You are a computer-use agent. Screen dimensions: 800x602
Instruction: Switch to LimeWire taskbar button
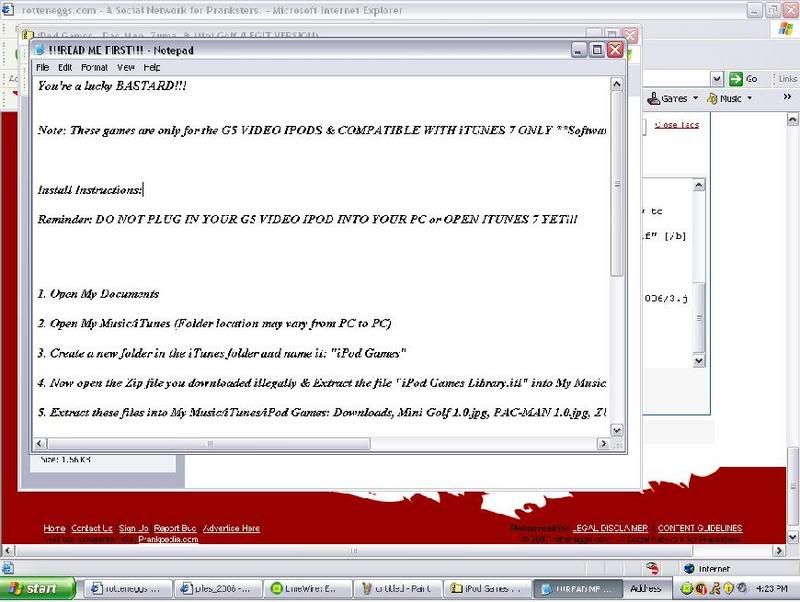(x=308, y=589)
